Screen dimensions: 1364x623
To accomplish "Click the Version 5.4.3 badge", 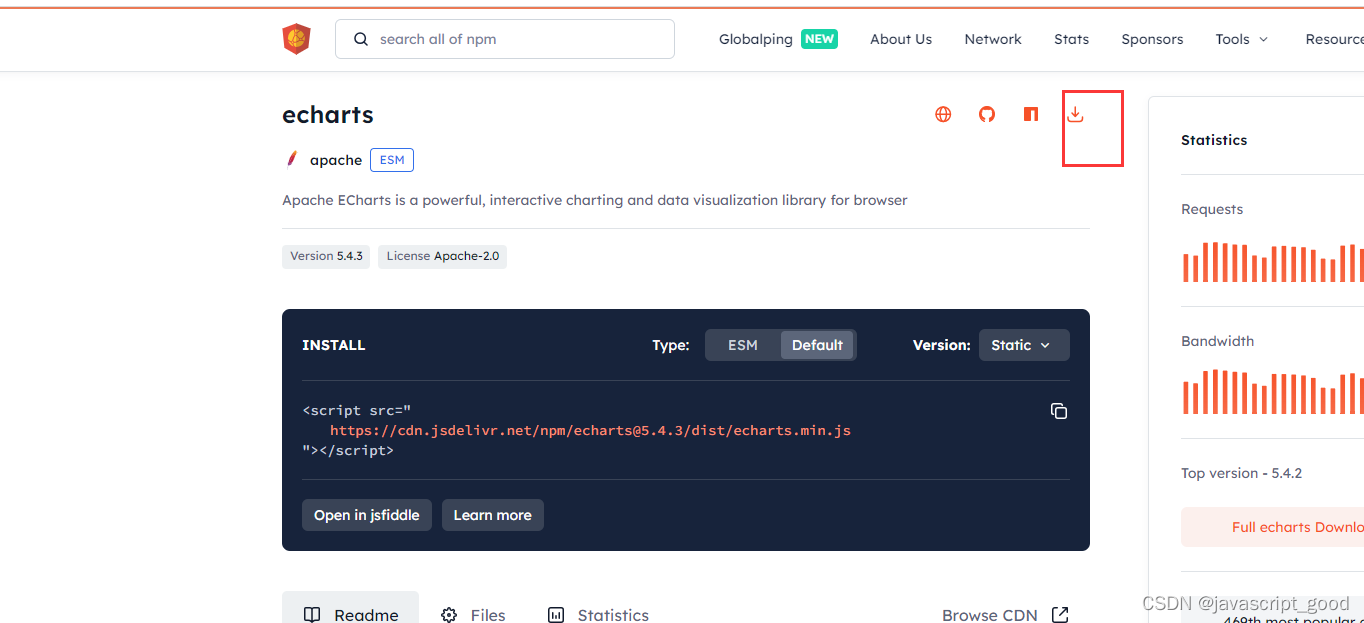I will click(x=326, y=256).
